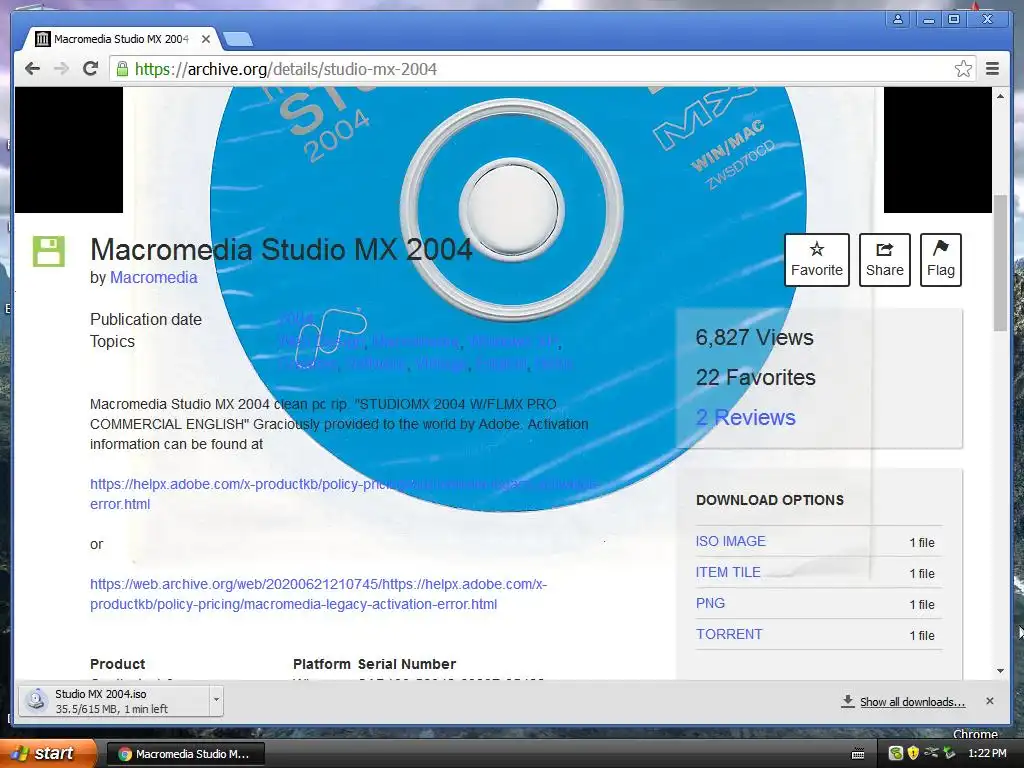Close the downloads bar
1024x768 pixels.
point(989,701)
